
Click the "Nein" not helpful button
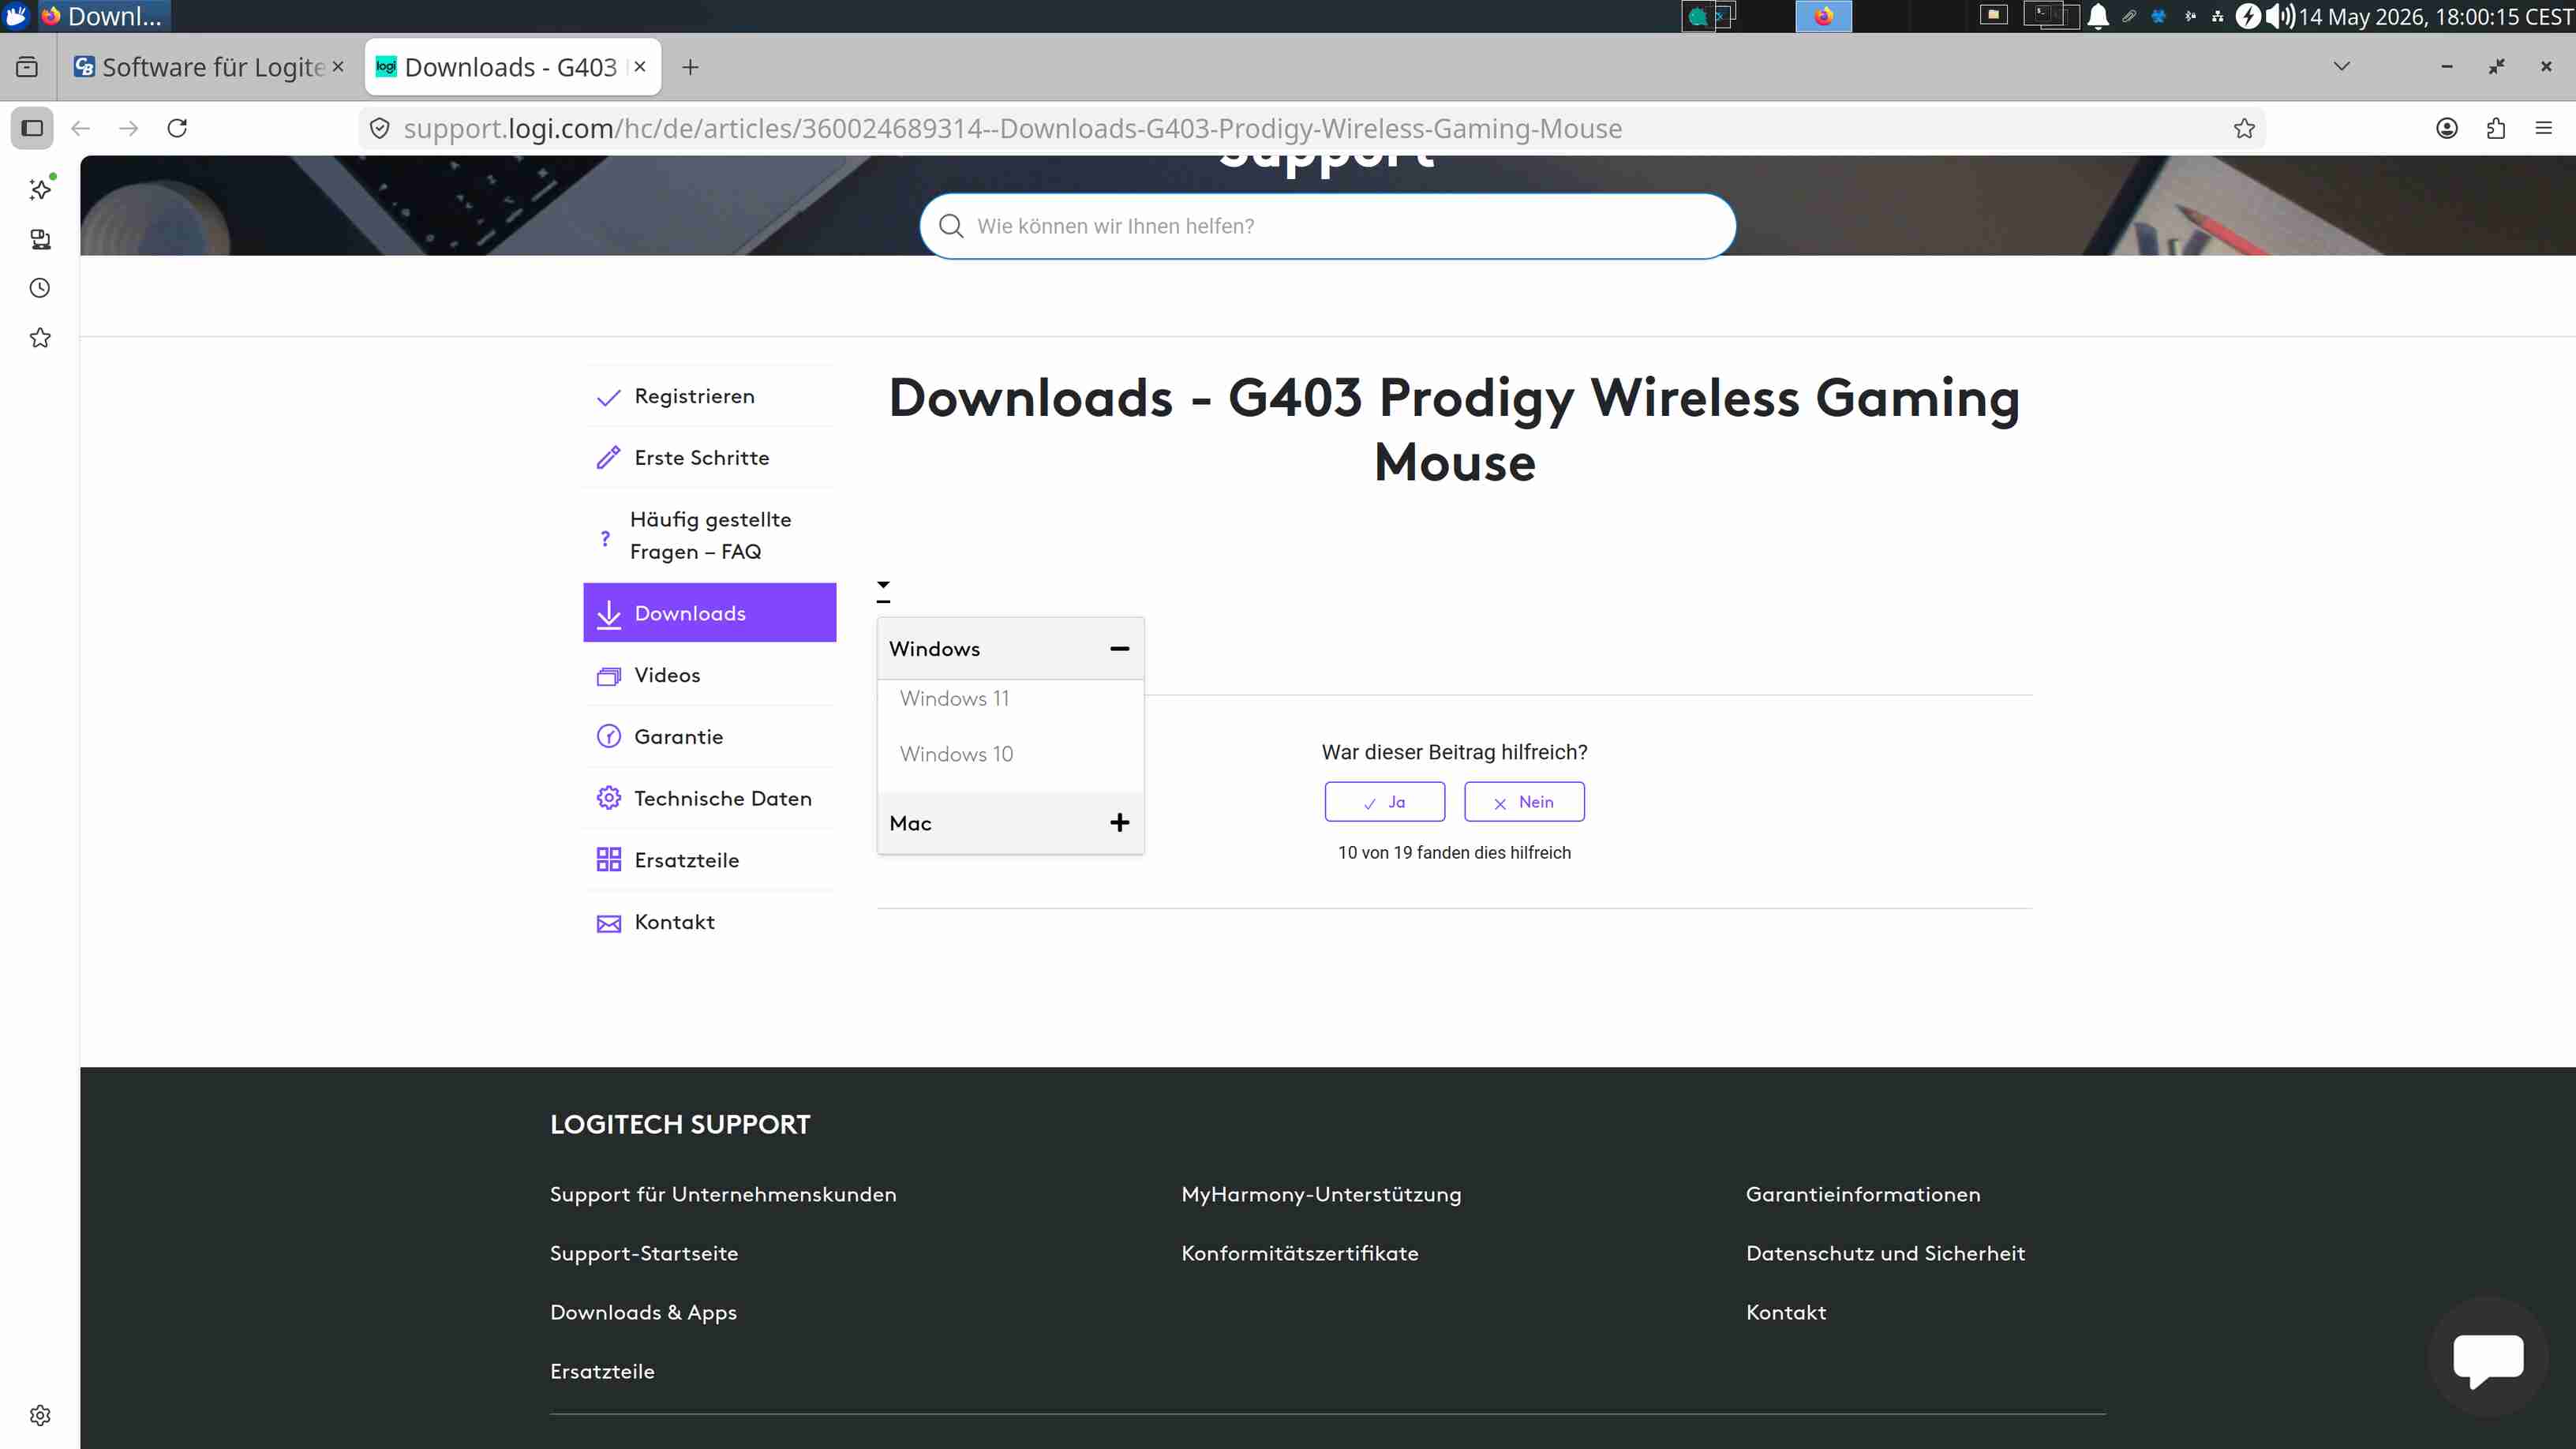point(1524,802)
